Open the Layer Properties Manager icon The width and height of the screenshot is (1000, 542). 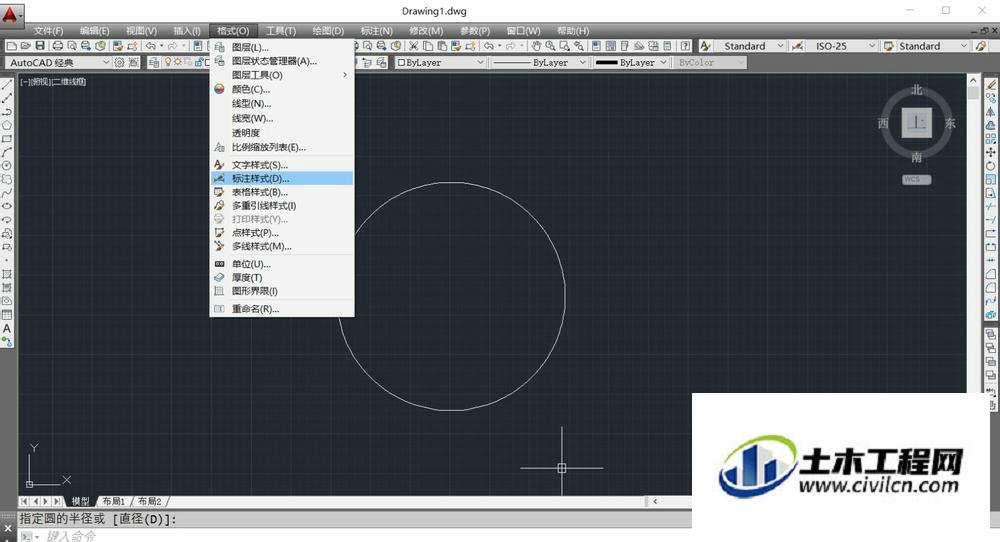pos(154,62)
